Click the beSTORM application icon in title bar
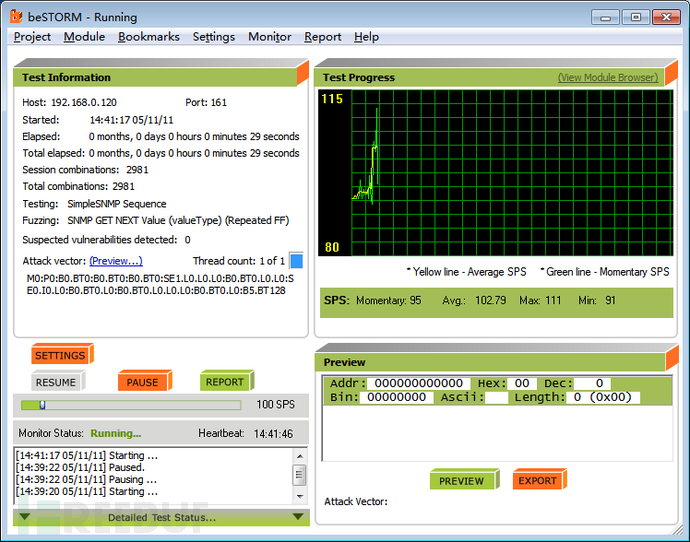Screen dimensions: 690x542 point(16,17)
